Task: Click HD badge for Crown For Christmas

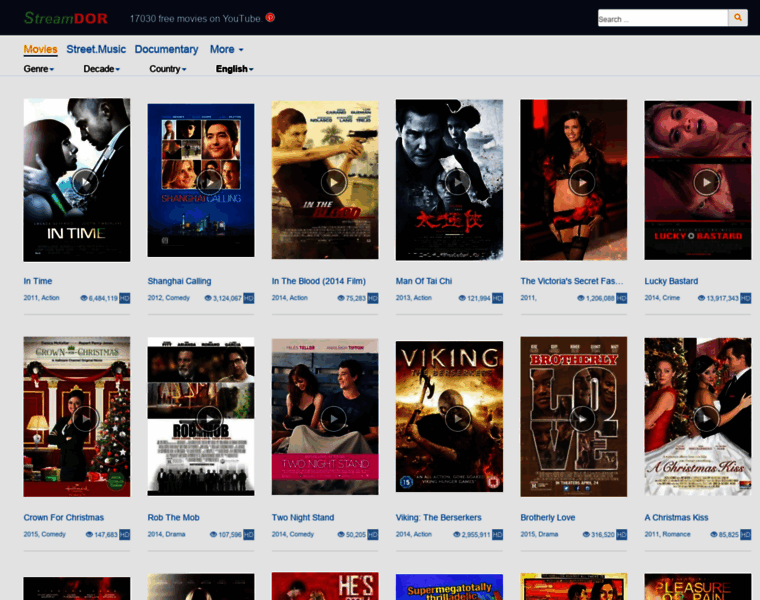Action: tap(125, 535)
